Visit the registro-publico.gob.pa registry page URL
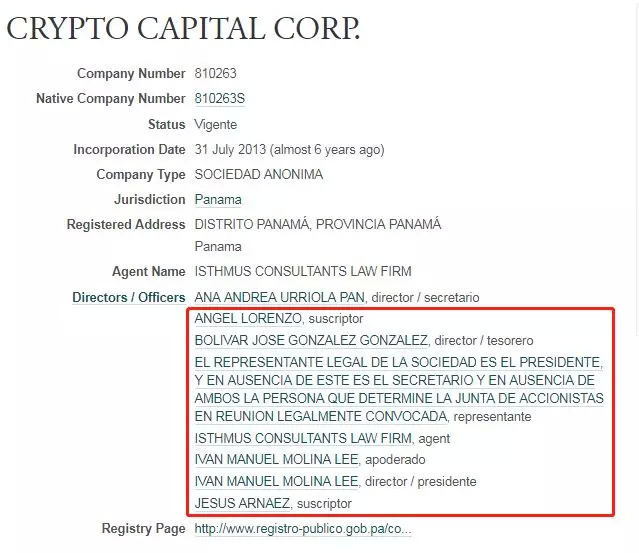 [303, 529]
